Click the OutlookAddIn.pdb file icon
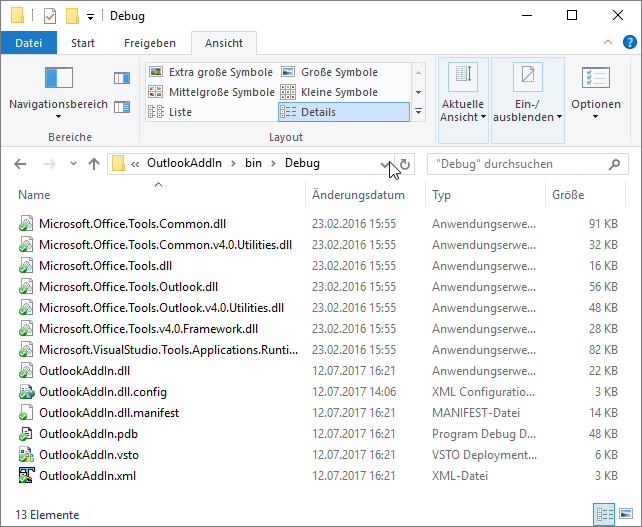Screen dimensions: 642x527 click(26, 434)
